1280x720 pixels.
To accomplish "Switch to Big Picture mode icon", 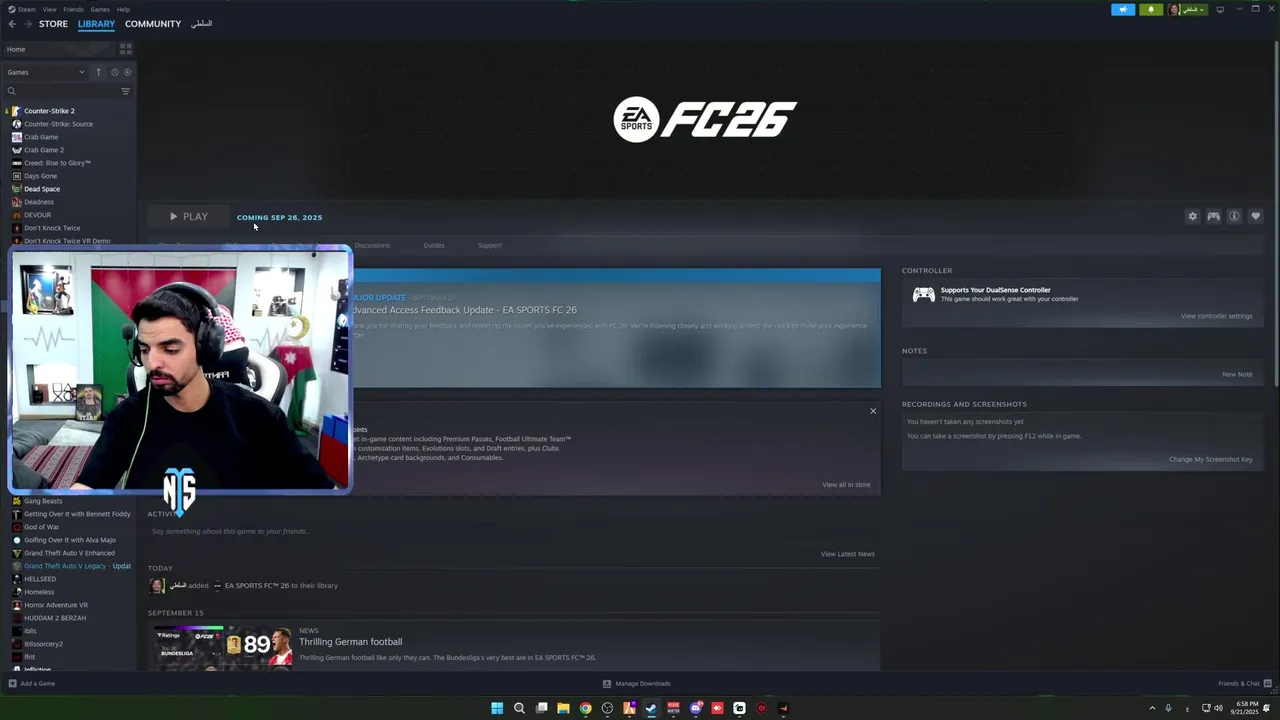I will tap(1220, 9).
